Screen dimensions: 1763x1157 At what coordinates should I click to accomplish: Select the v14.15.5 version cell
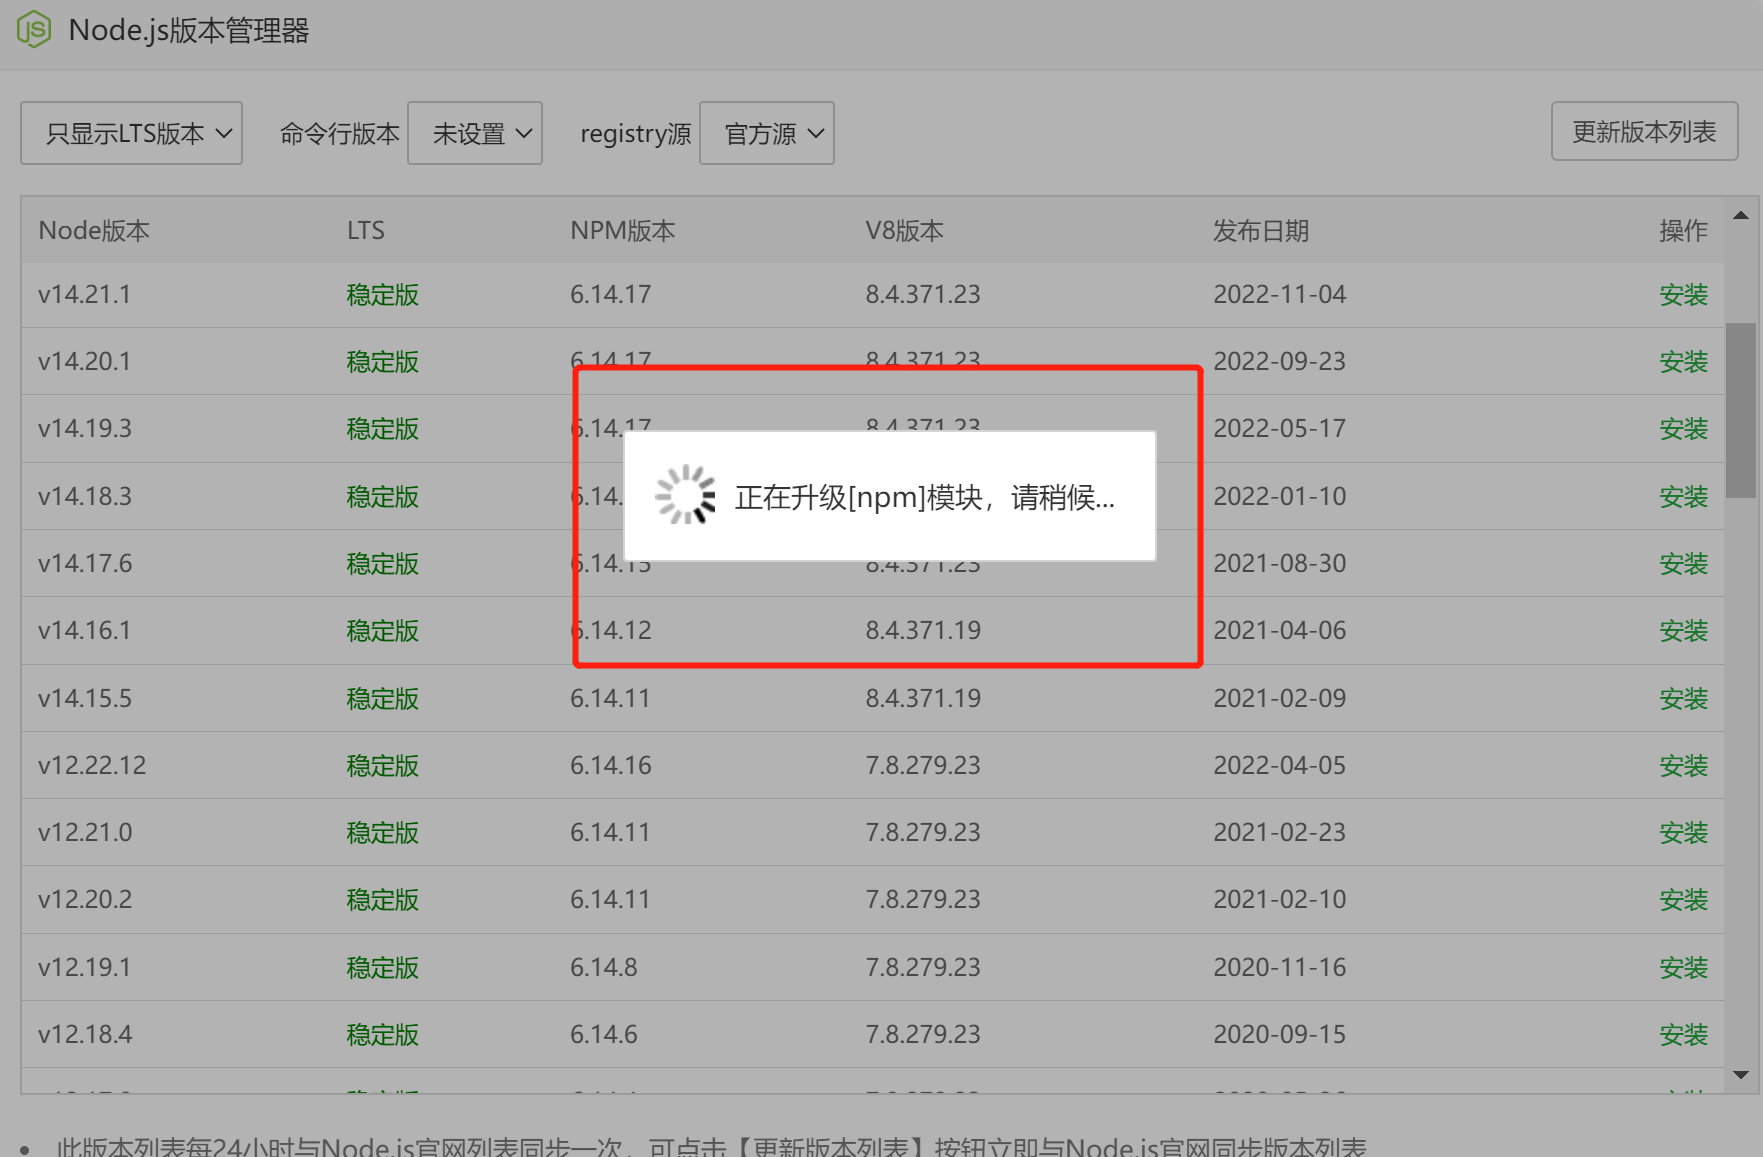coord(85,699)
